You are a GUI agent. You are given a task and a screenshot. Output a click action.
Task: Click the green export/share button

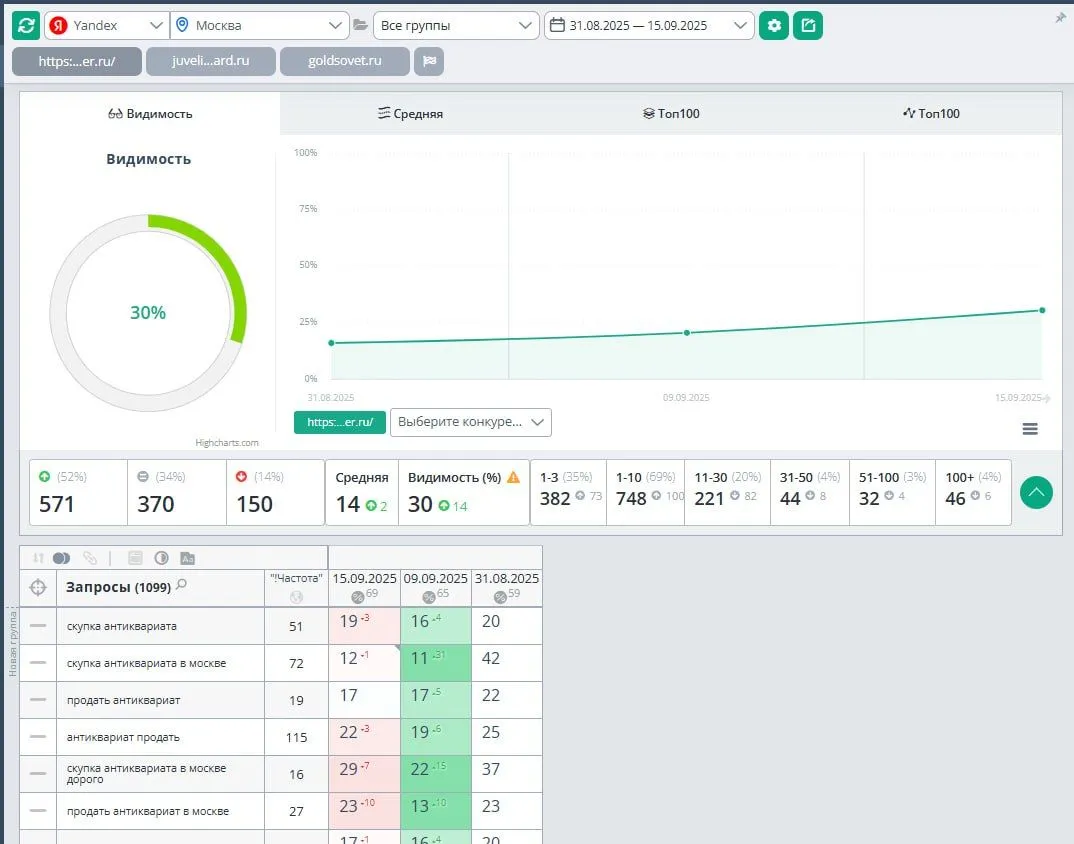(x=808, y=25)
